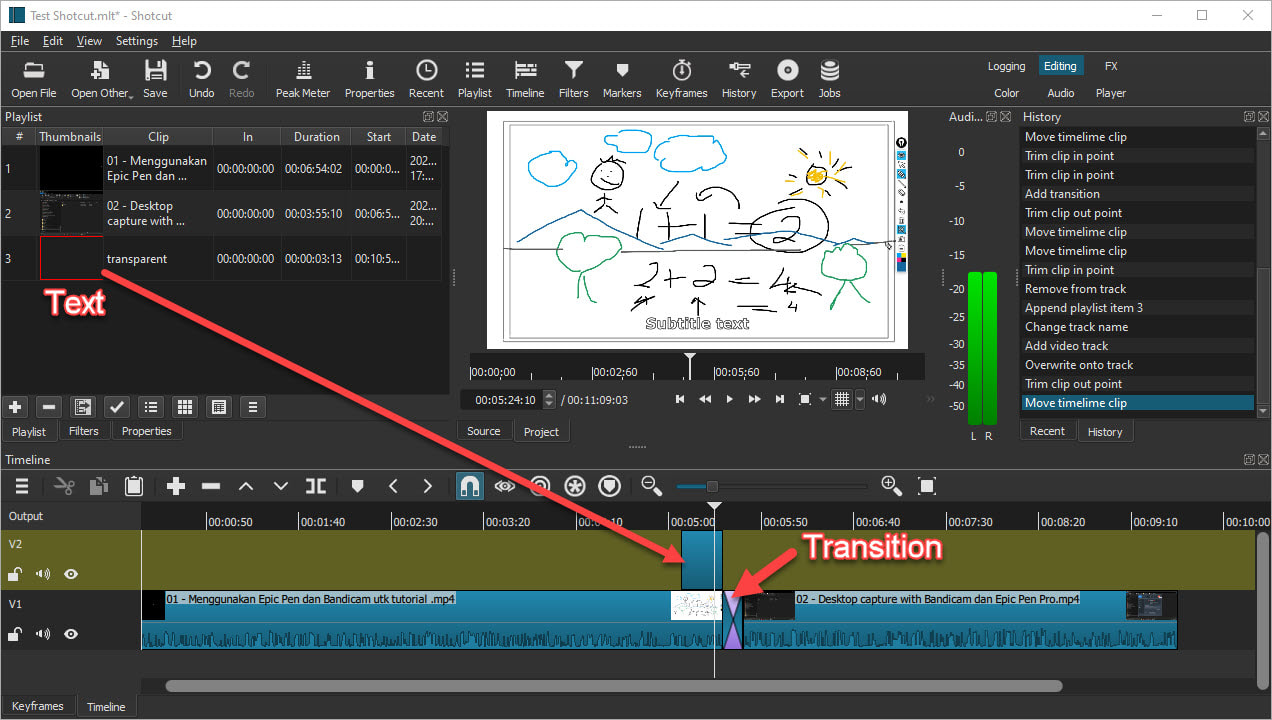Split clip at playhead
Image resolution: width=1272 pixels, height=720 pixels.
click(316, 486)
